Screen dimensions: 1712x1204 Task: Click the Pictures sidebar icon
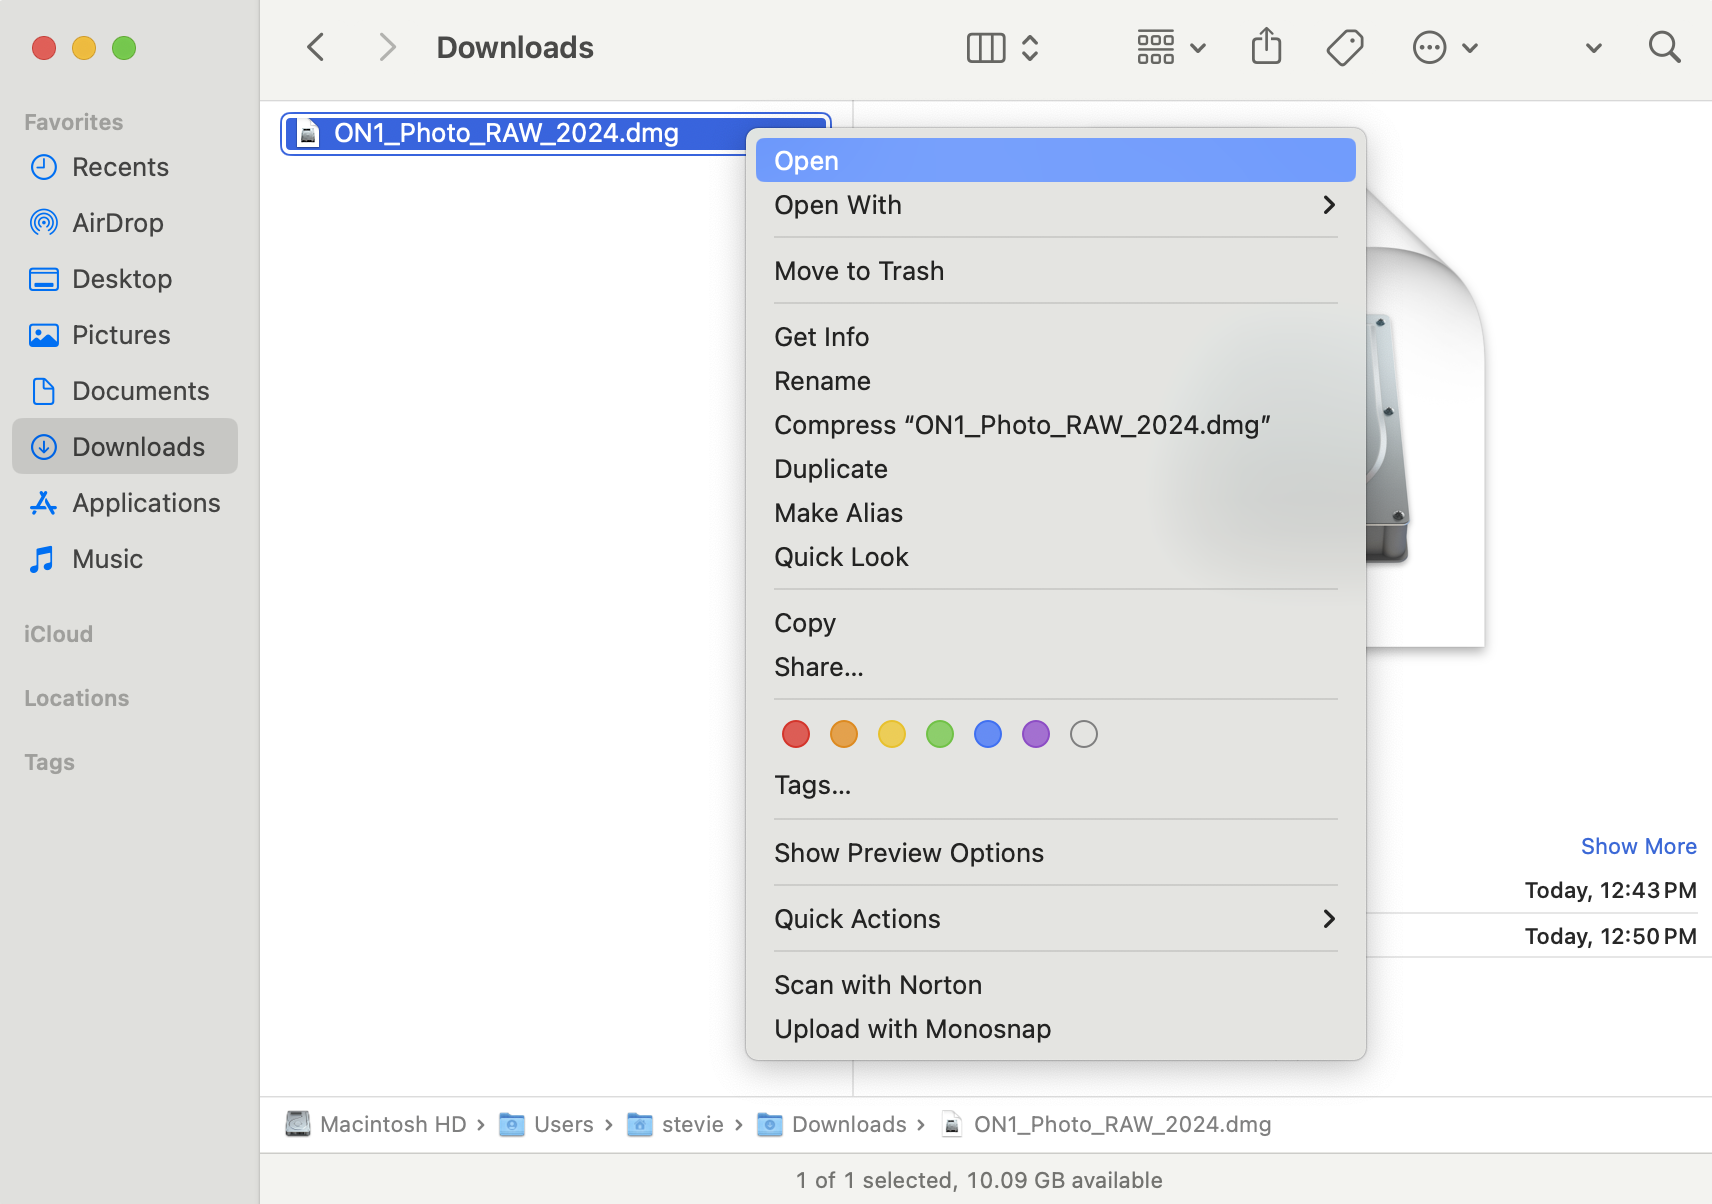coord(44,335)
